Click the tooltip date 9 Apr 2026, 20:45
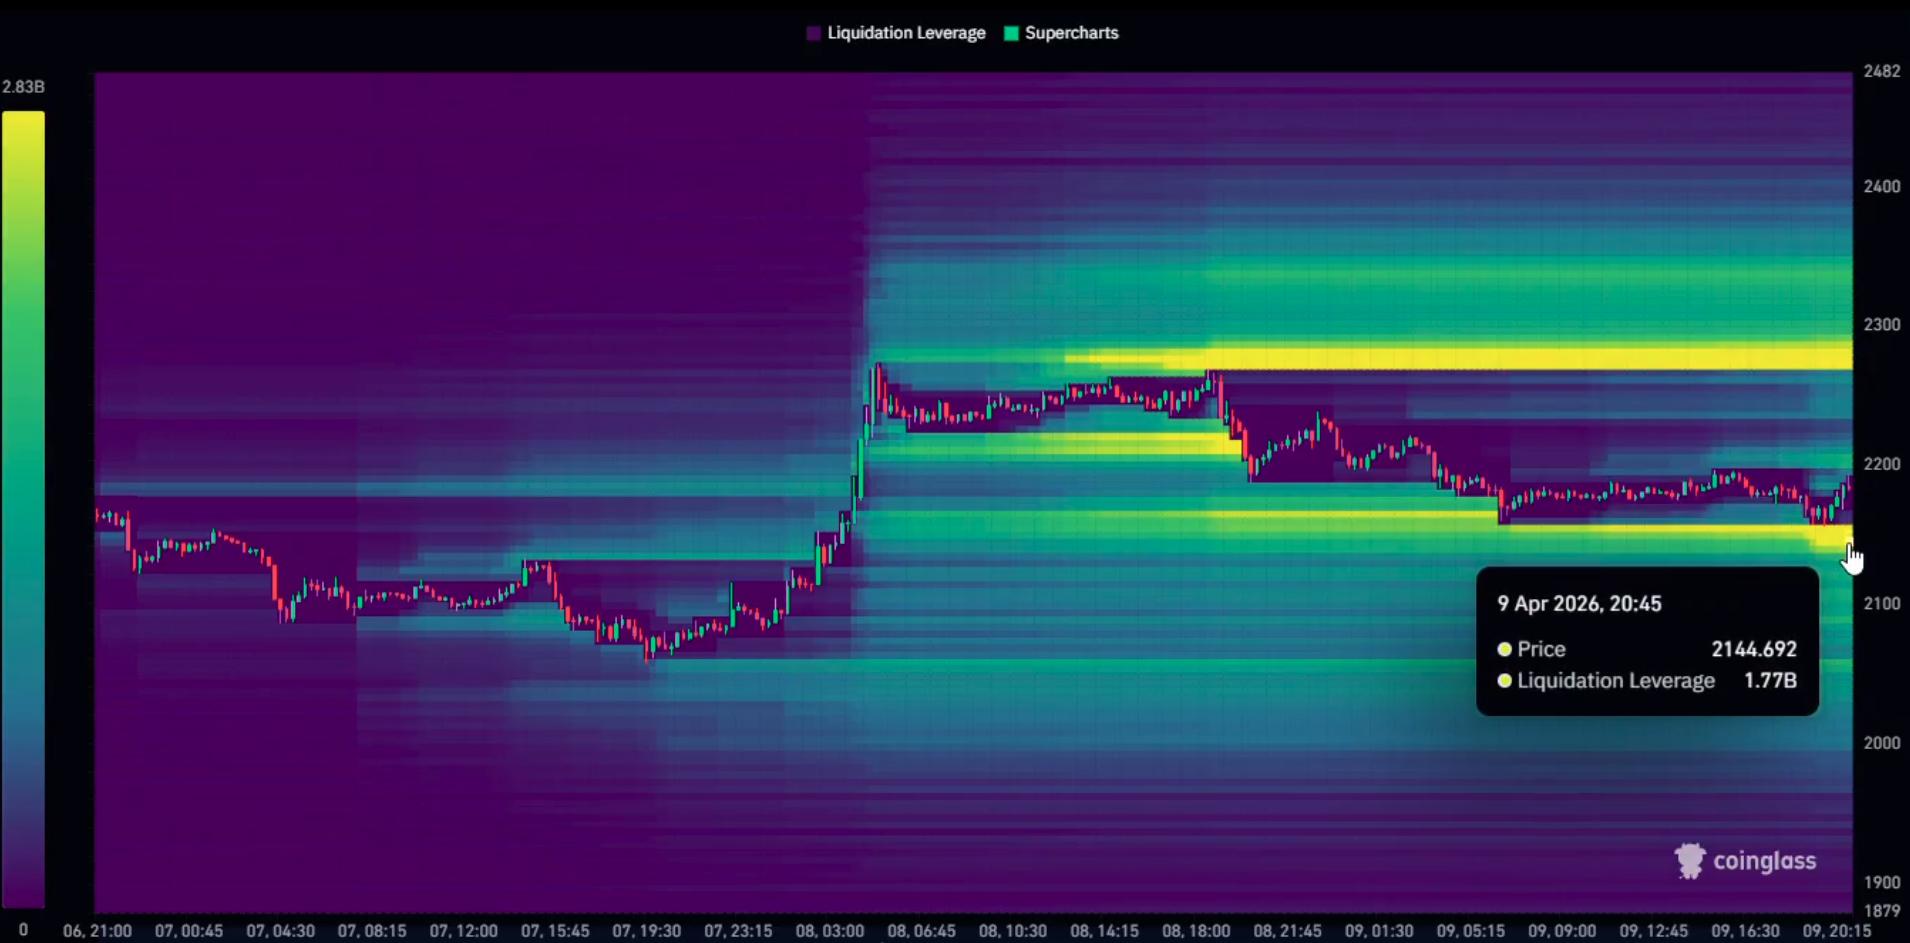1910x943 pixels. [x=1579, y=604]
